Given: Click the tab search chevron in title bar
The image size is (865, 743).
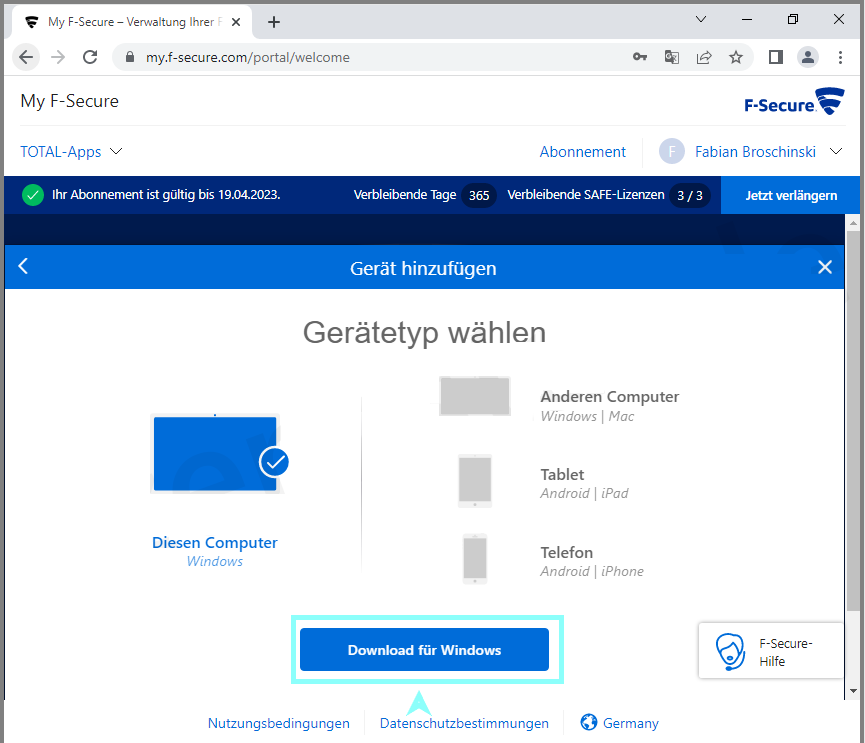Looking at the screenshot, I should (701, 19).
